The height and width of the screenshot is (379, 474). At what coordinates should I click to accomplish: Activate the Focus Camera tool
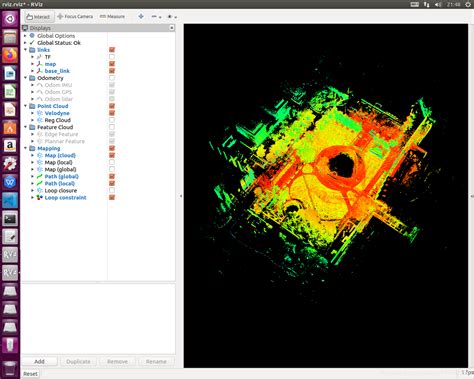click(x=75, y=16)
